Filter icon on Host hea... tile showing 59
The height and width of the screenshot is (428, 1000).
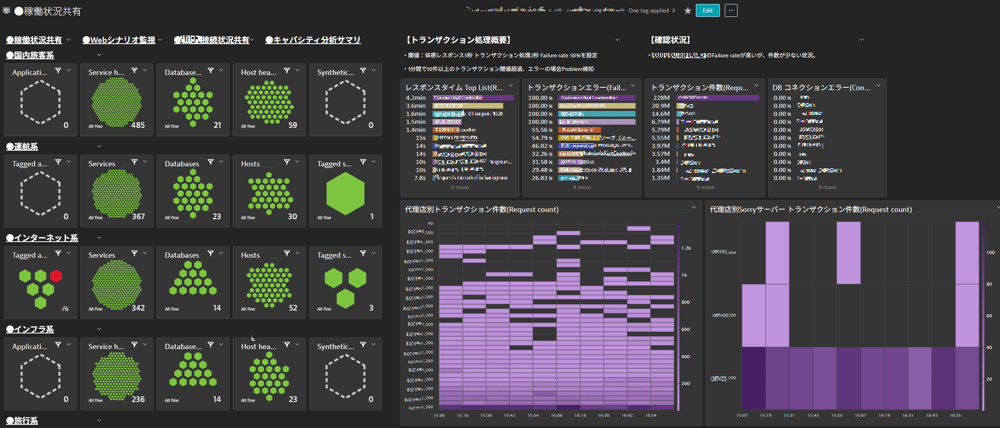point(286,72)
